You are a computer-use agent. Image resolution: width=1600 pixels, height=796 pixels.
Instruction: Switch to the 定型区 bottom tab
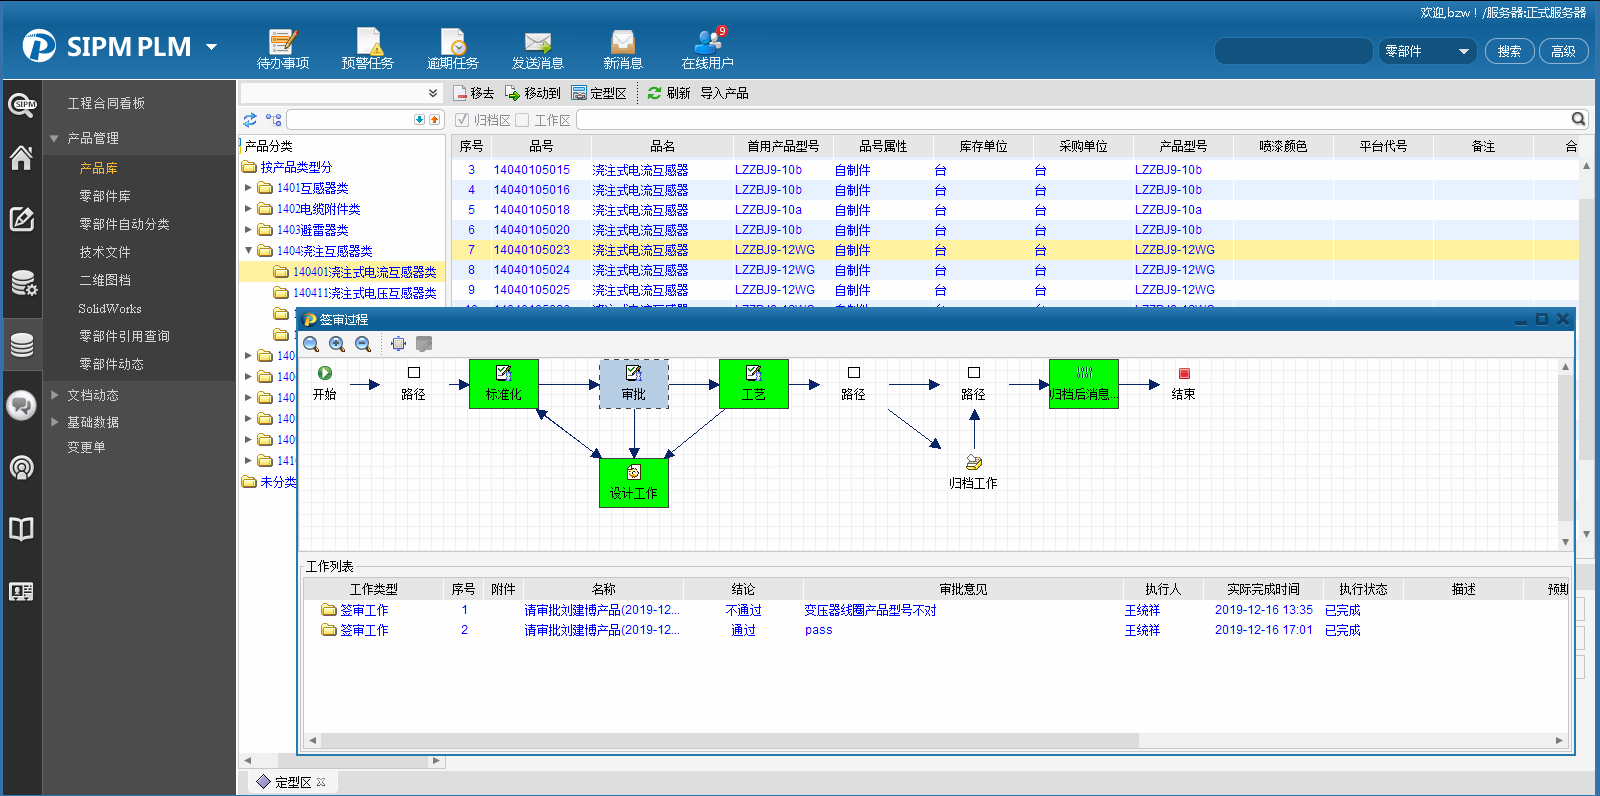click(x=292, y=782)
